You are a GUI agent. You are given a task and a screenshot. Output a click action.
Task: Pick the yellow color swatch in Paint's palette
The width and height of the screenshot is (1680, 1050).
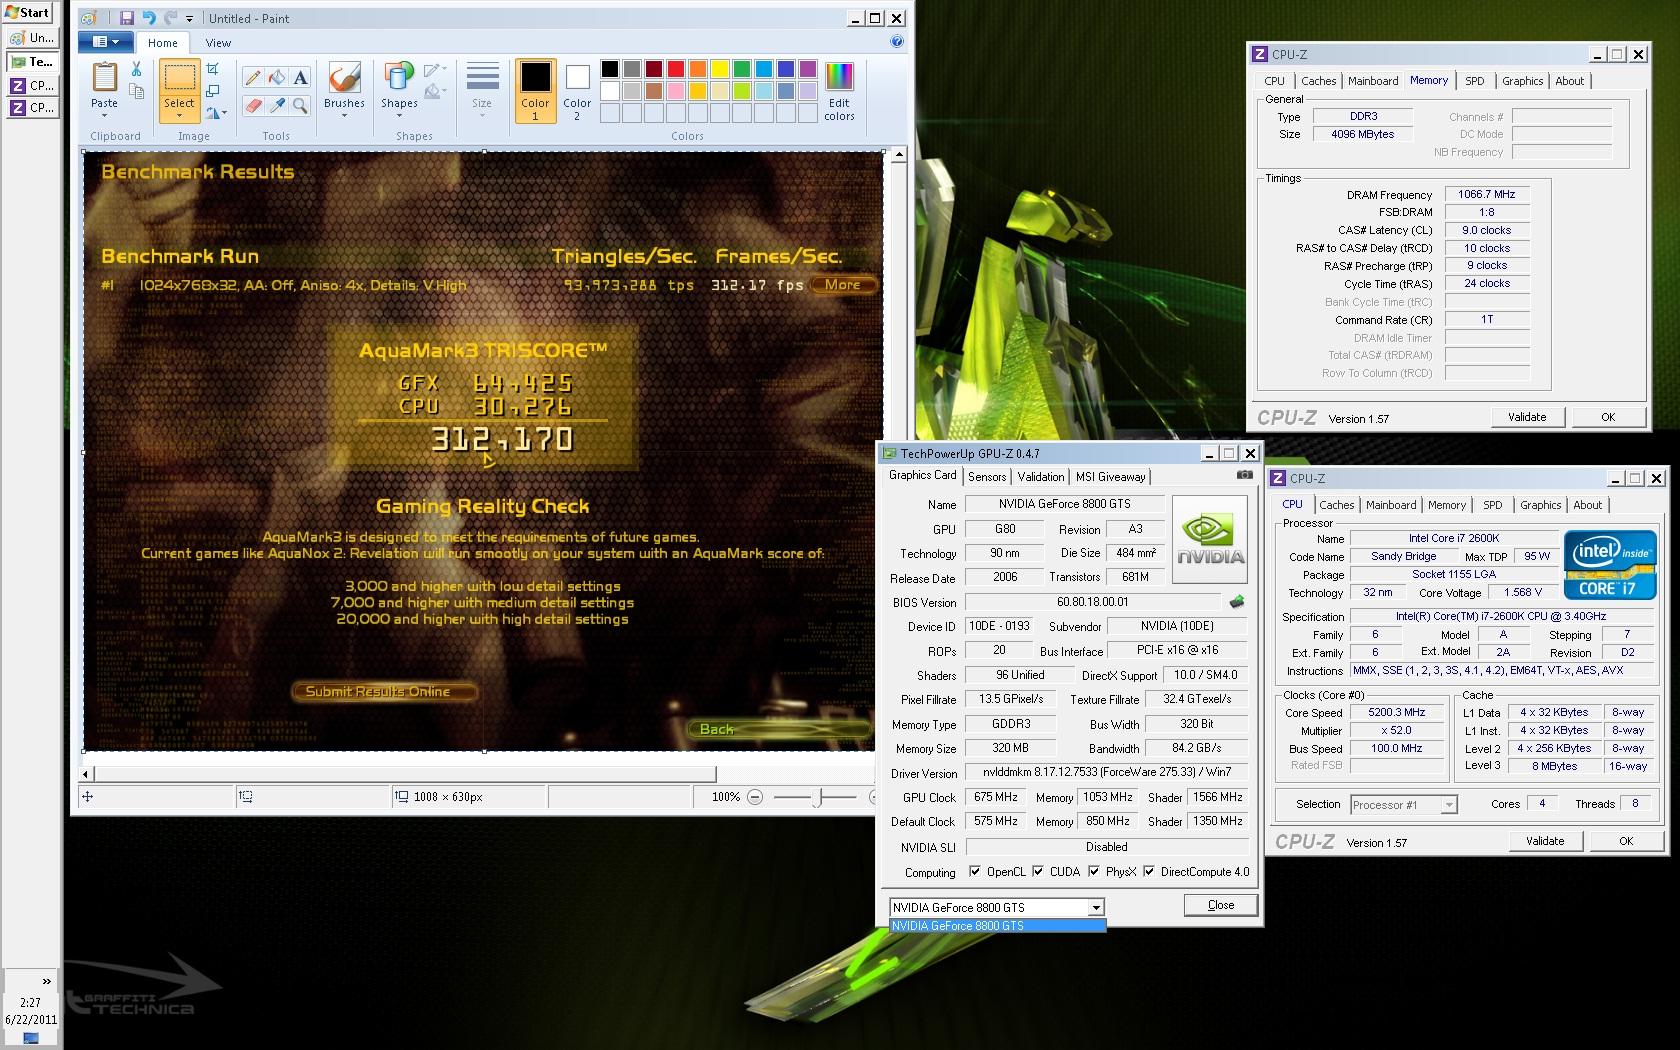[720, 69]
